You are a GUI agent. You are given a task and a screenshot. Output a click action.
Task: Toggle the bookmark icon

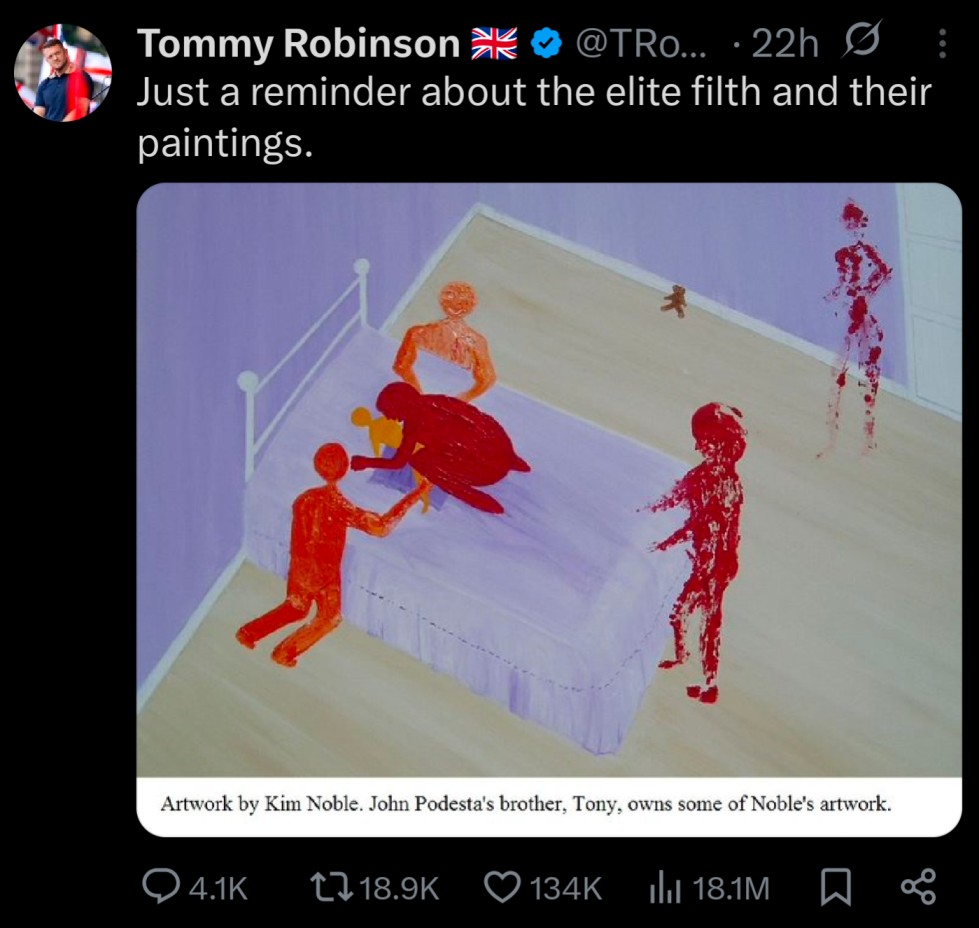coord(835,888)
